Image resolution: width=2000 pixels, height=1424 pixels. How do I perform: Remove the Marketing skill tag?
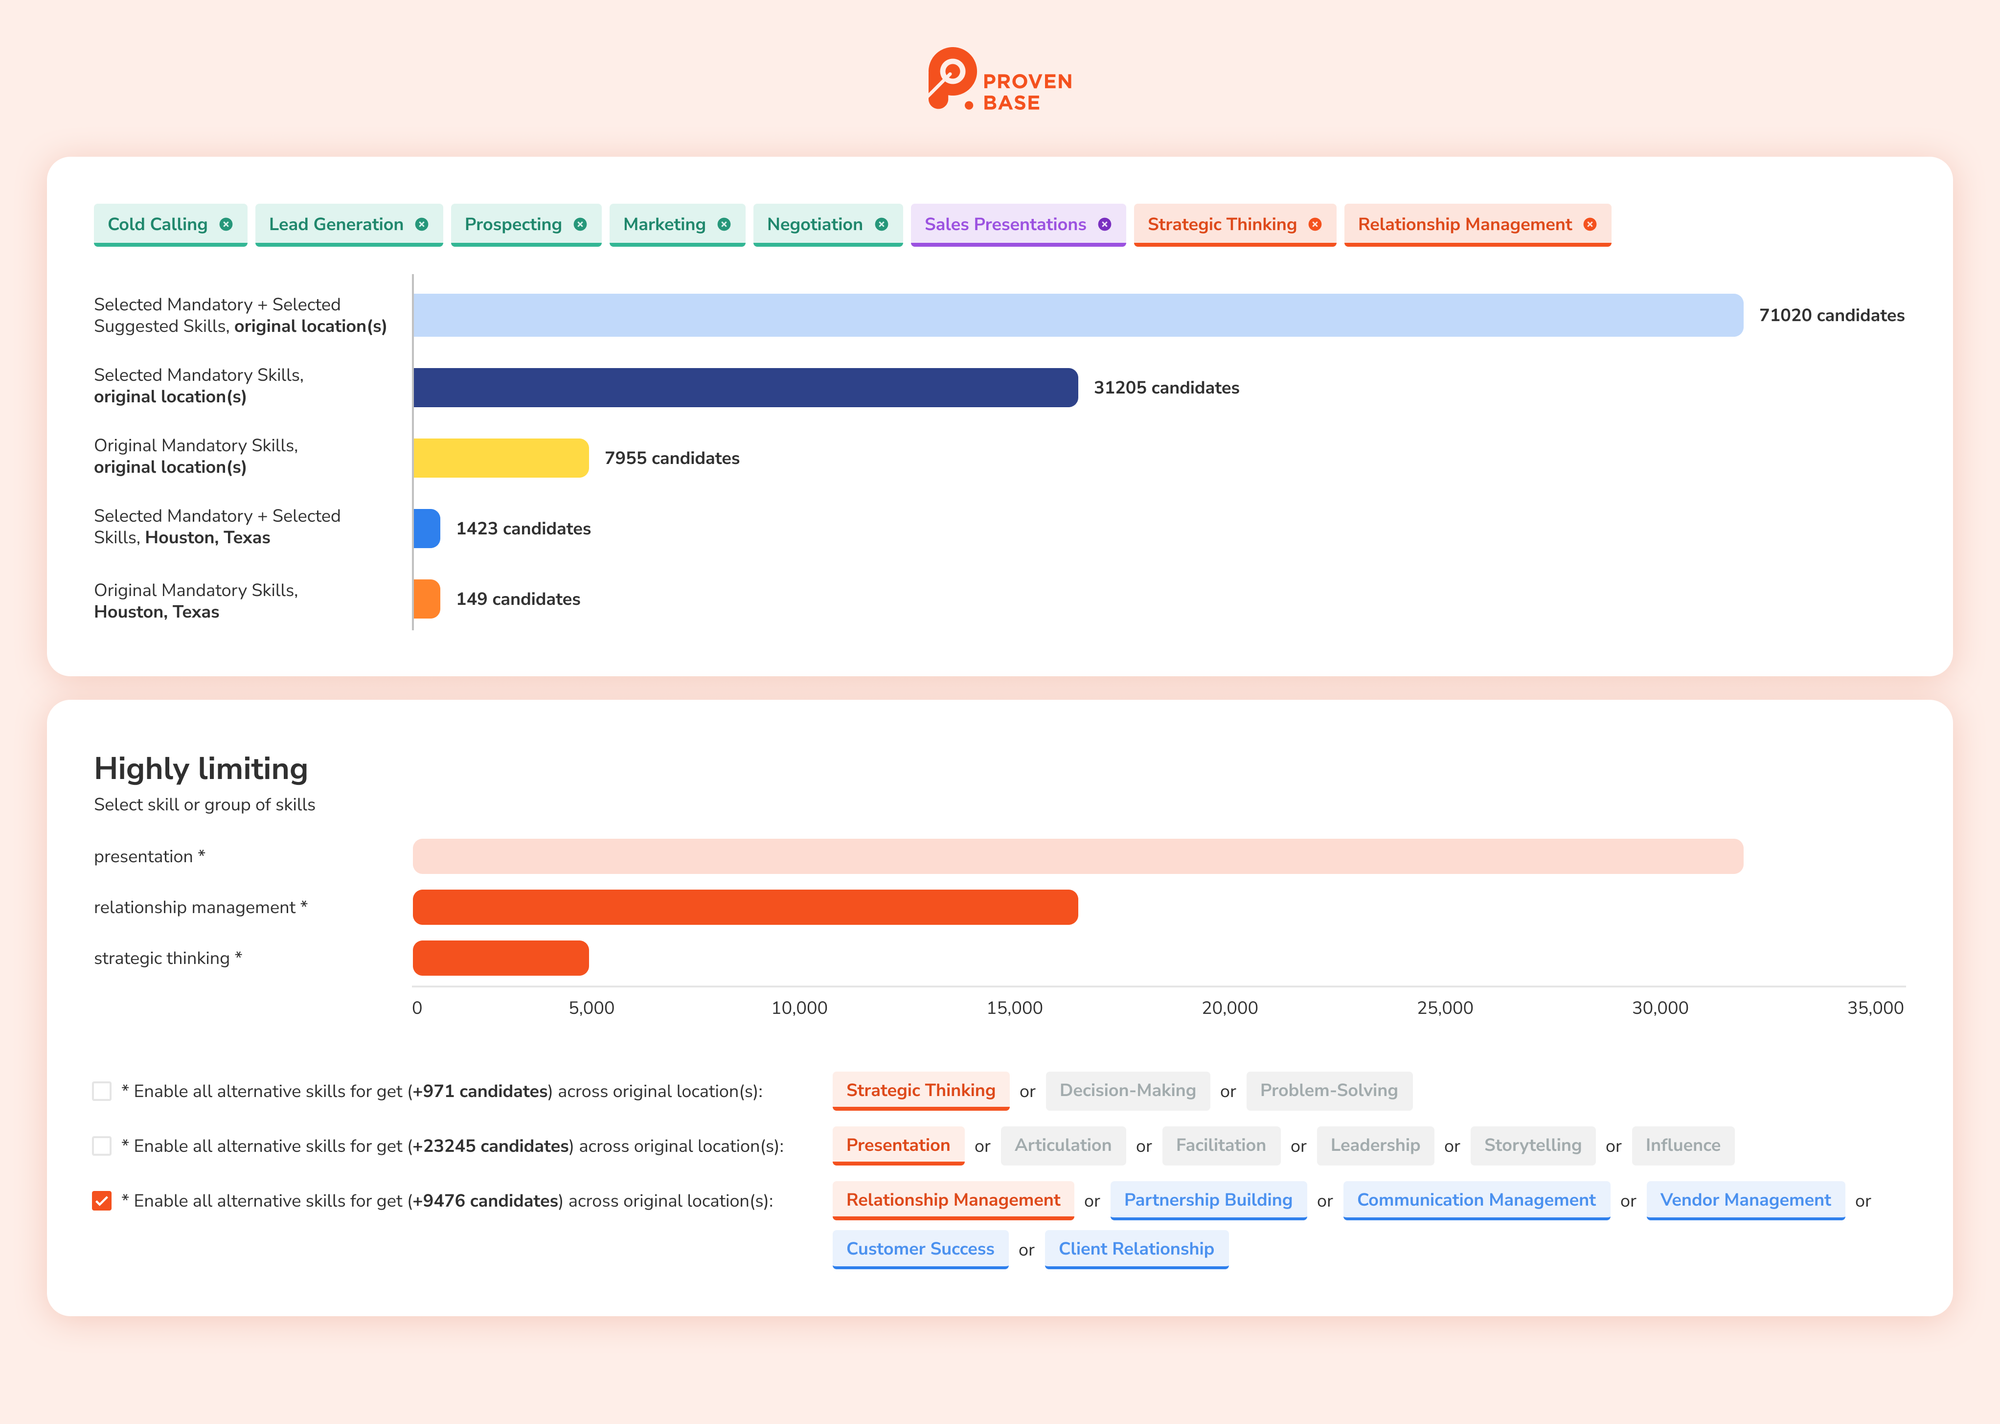coord(724,224)
